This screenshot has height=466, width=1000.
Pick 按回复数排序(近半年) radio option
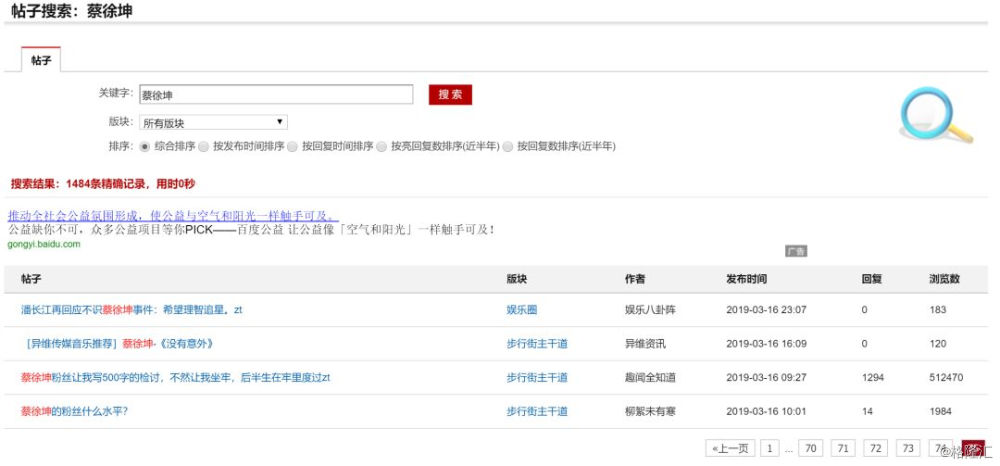(x=508, y=146)
